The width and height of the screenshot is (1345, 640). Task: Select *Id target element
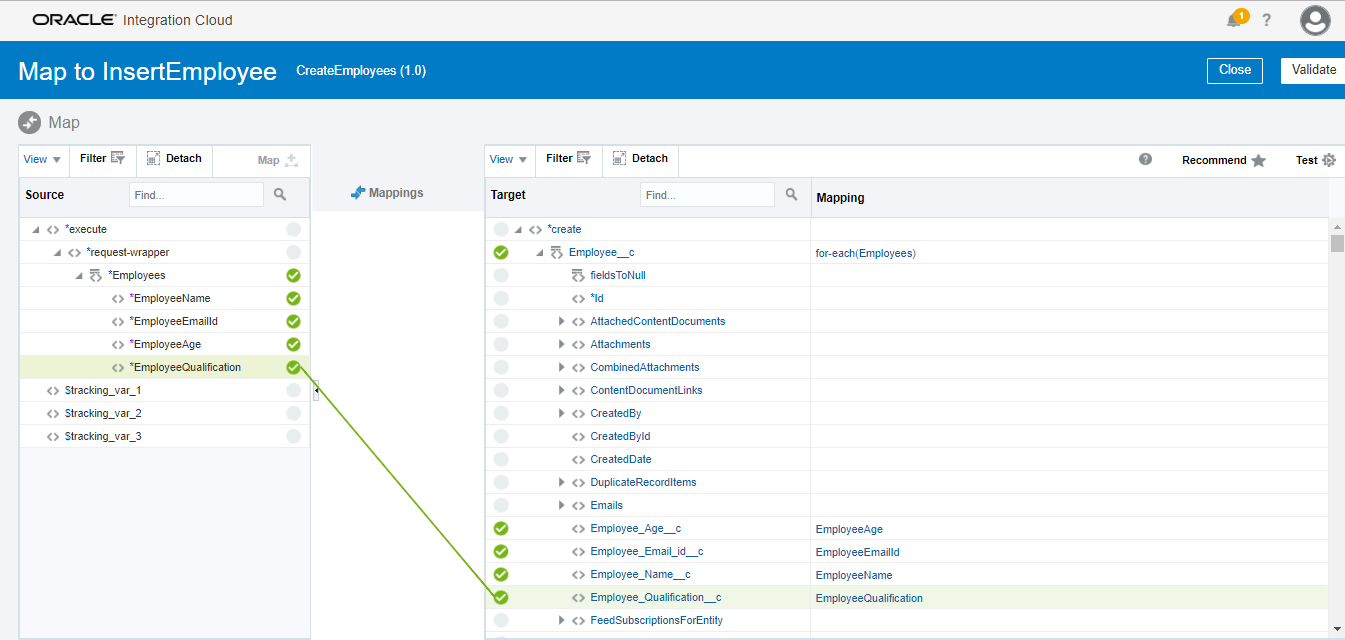point(597,298)
